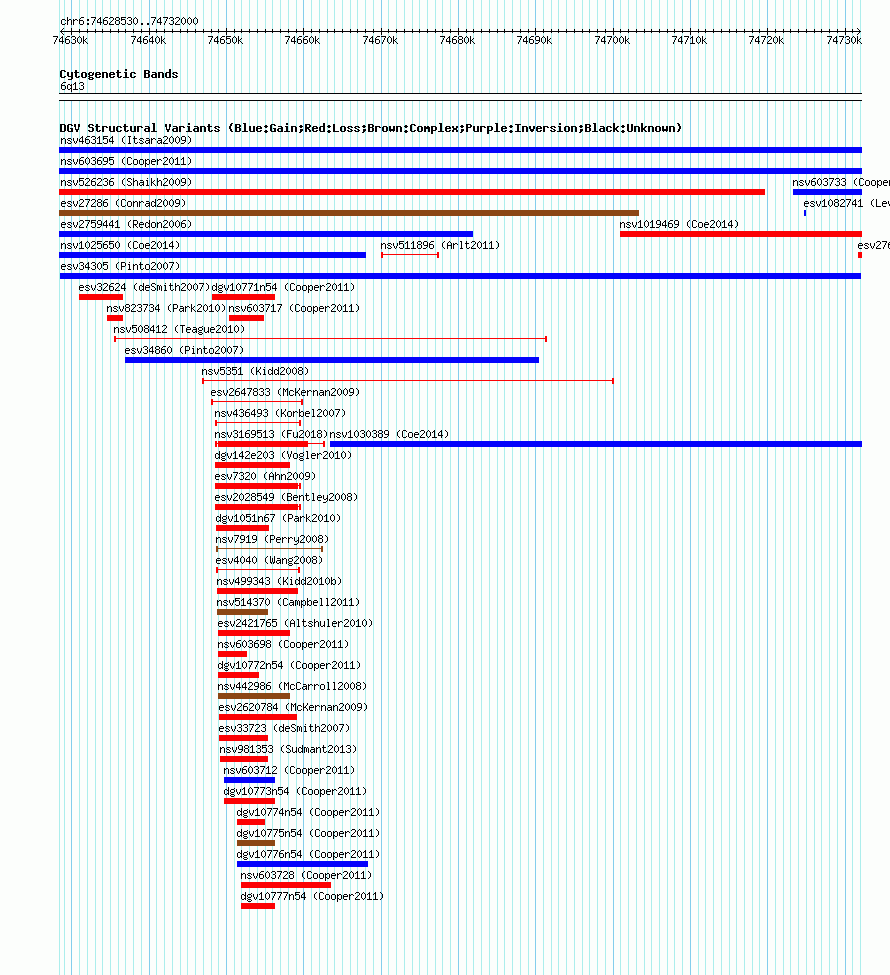Open nsv526236 (Shaikh2009) loss variant label
Screen dimensions: 890x975
[x=126, y=182]
